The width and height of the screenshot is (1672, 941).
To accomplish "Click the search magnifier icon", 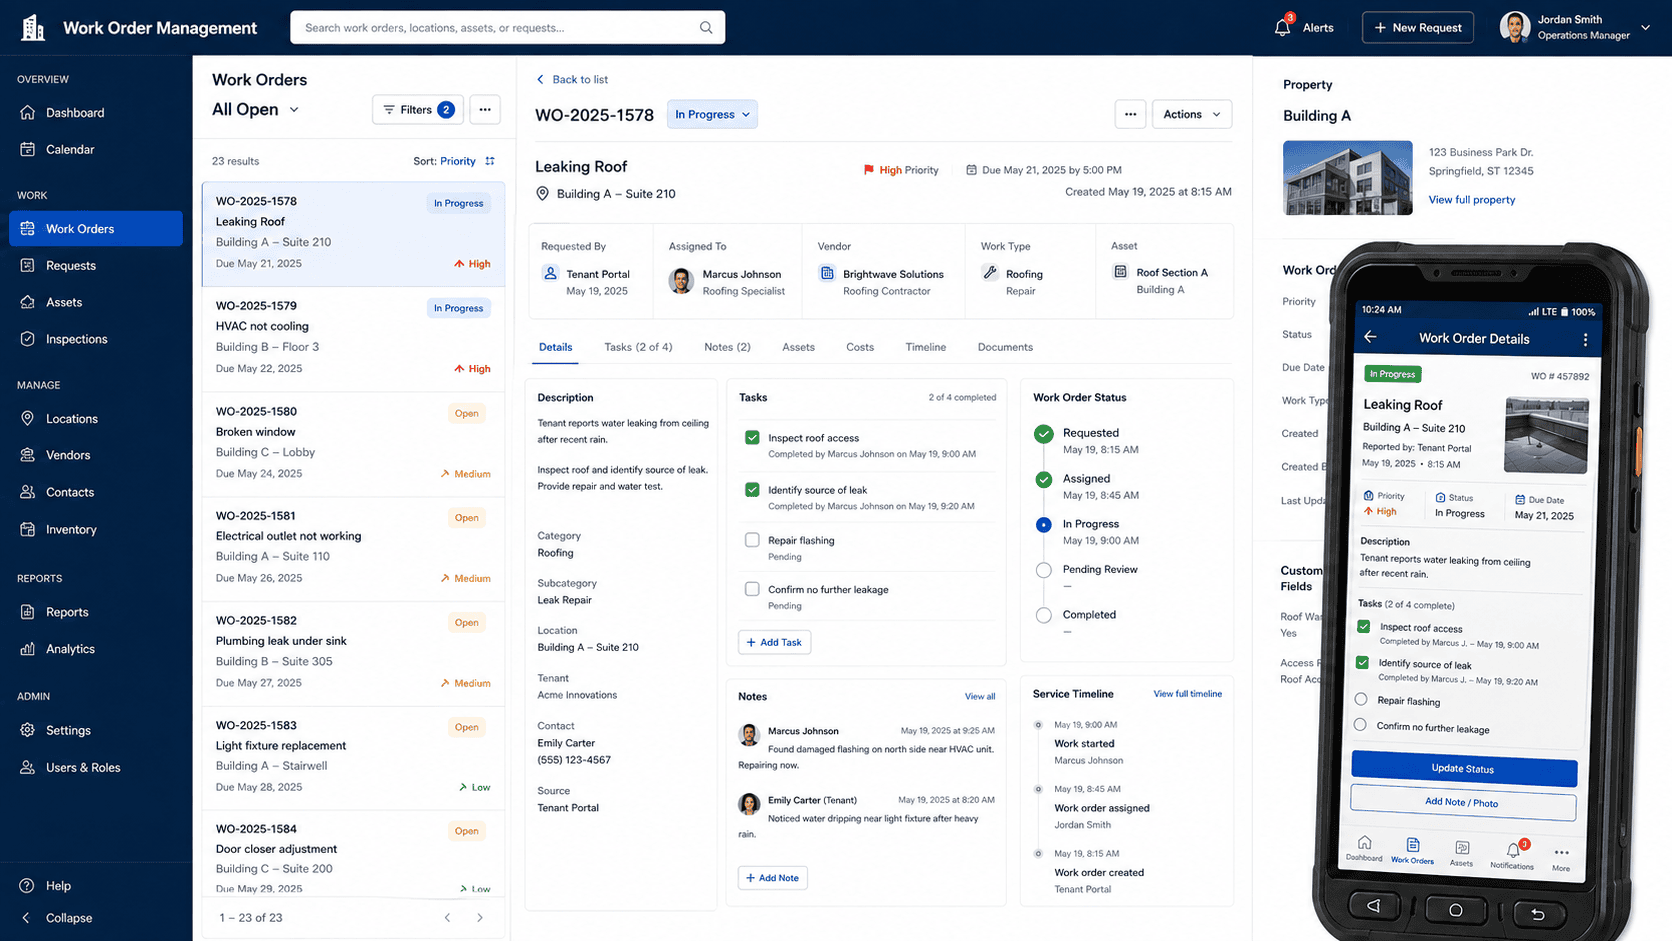I will pos(706,27).
